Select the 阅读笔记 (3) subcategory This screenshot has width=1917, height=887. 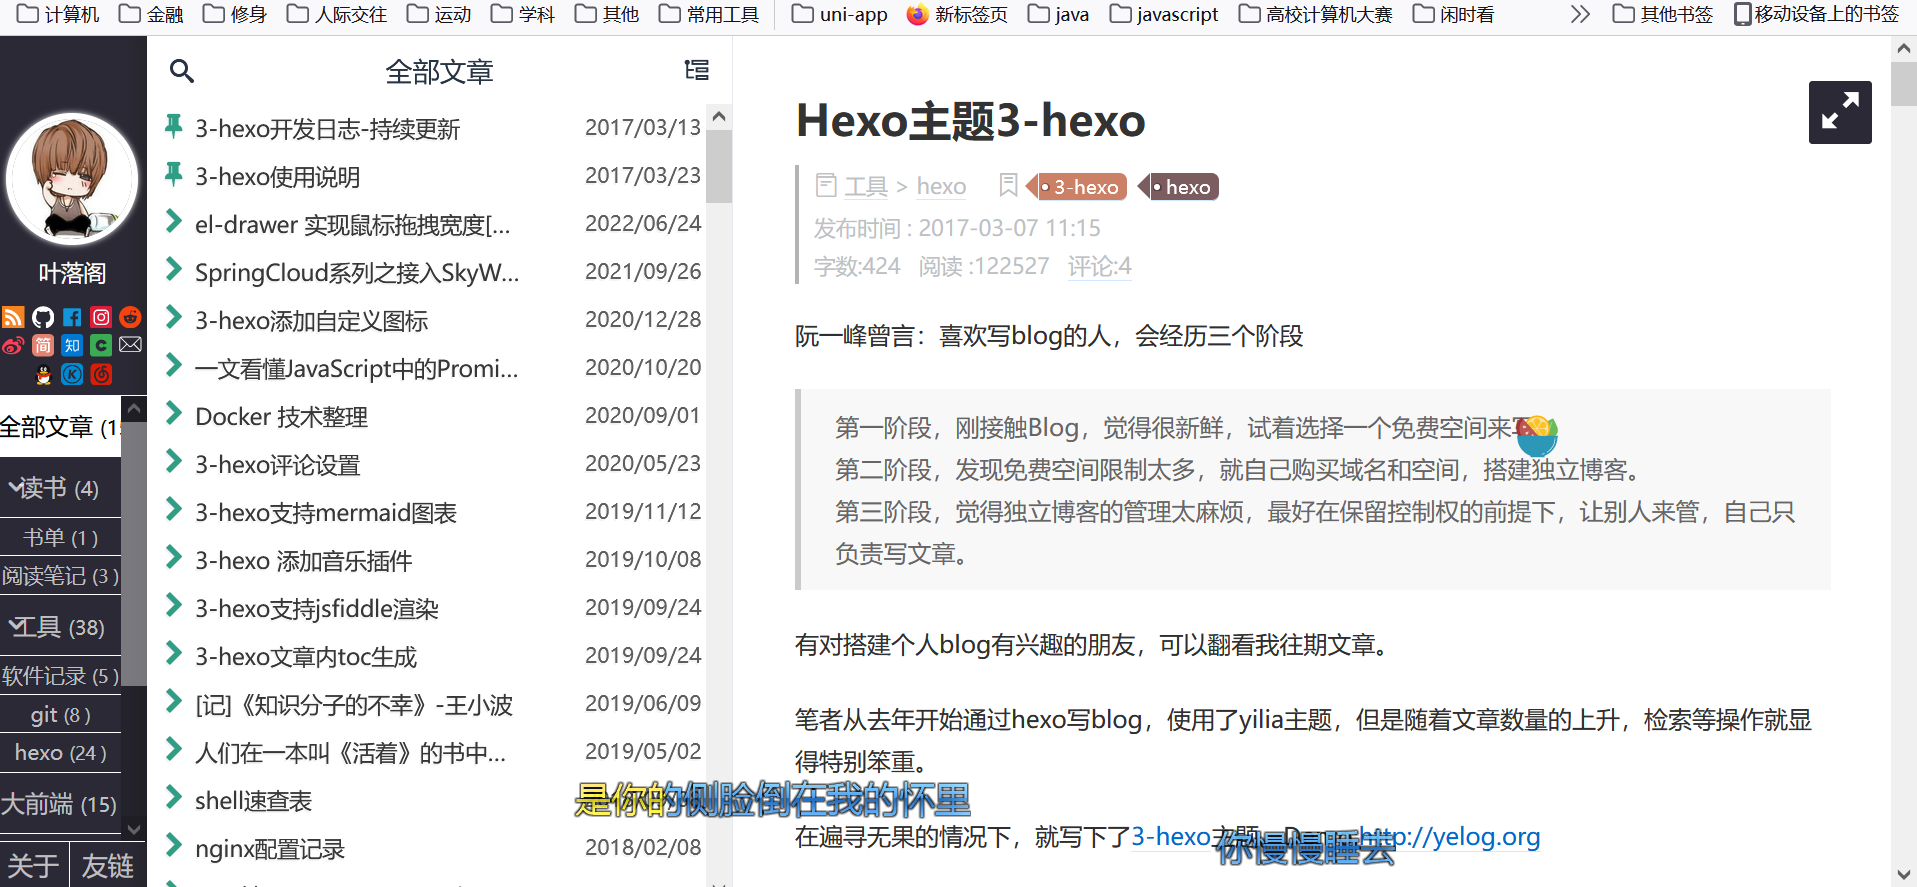click(60, 576)
